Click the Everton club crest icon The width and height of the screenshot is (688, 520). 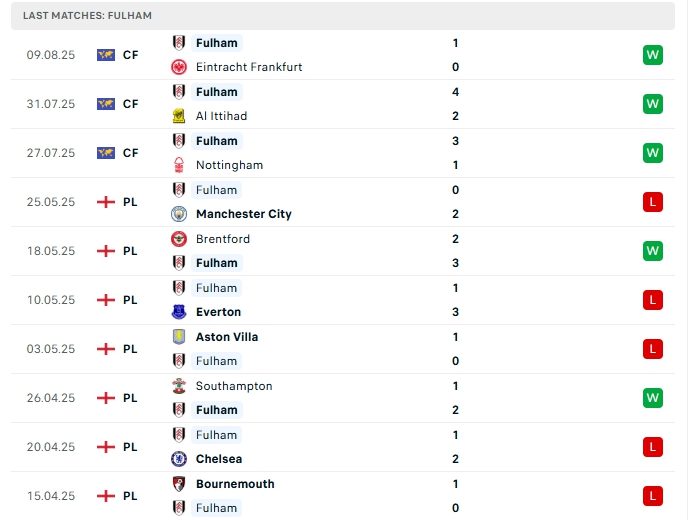point(179,312)
